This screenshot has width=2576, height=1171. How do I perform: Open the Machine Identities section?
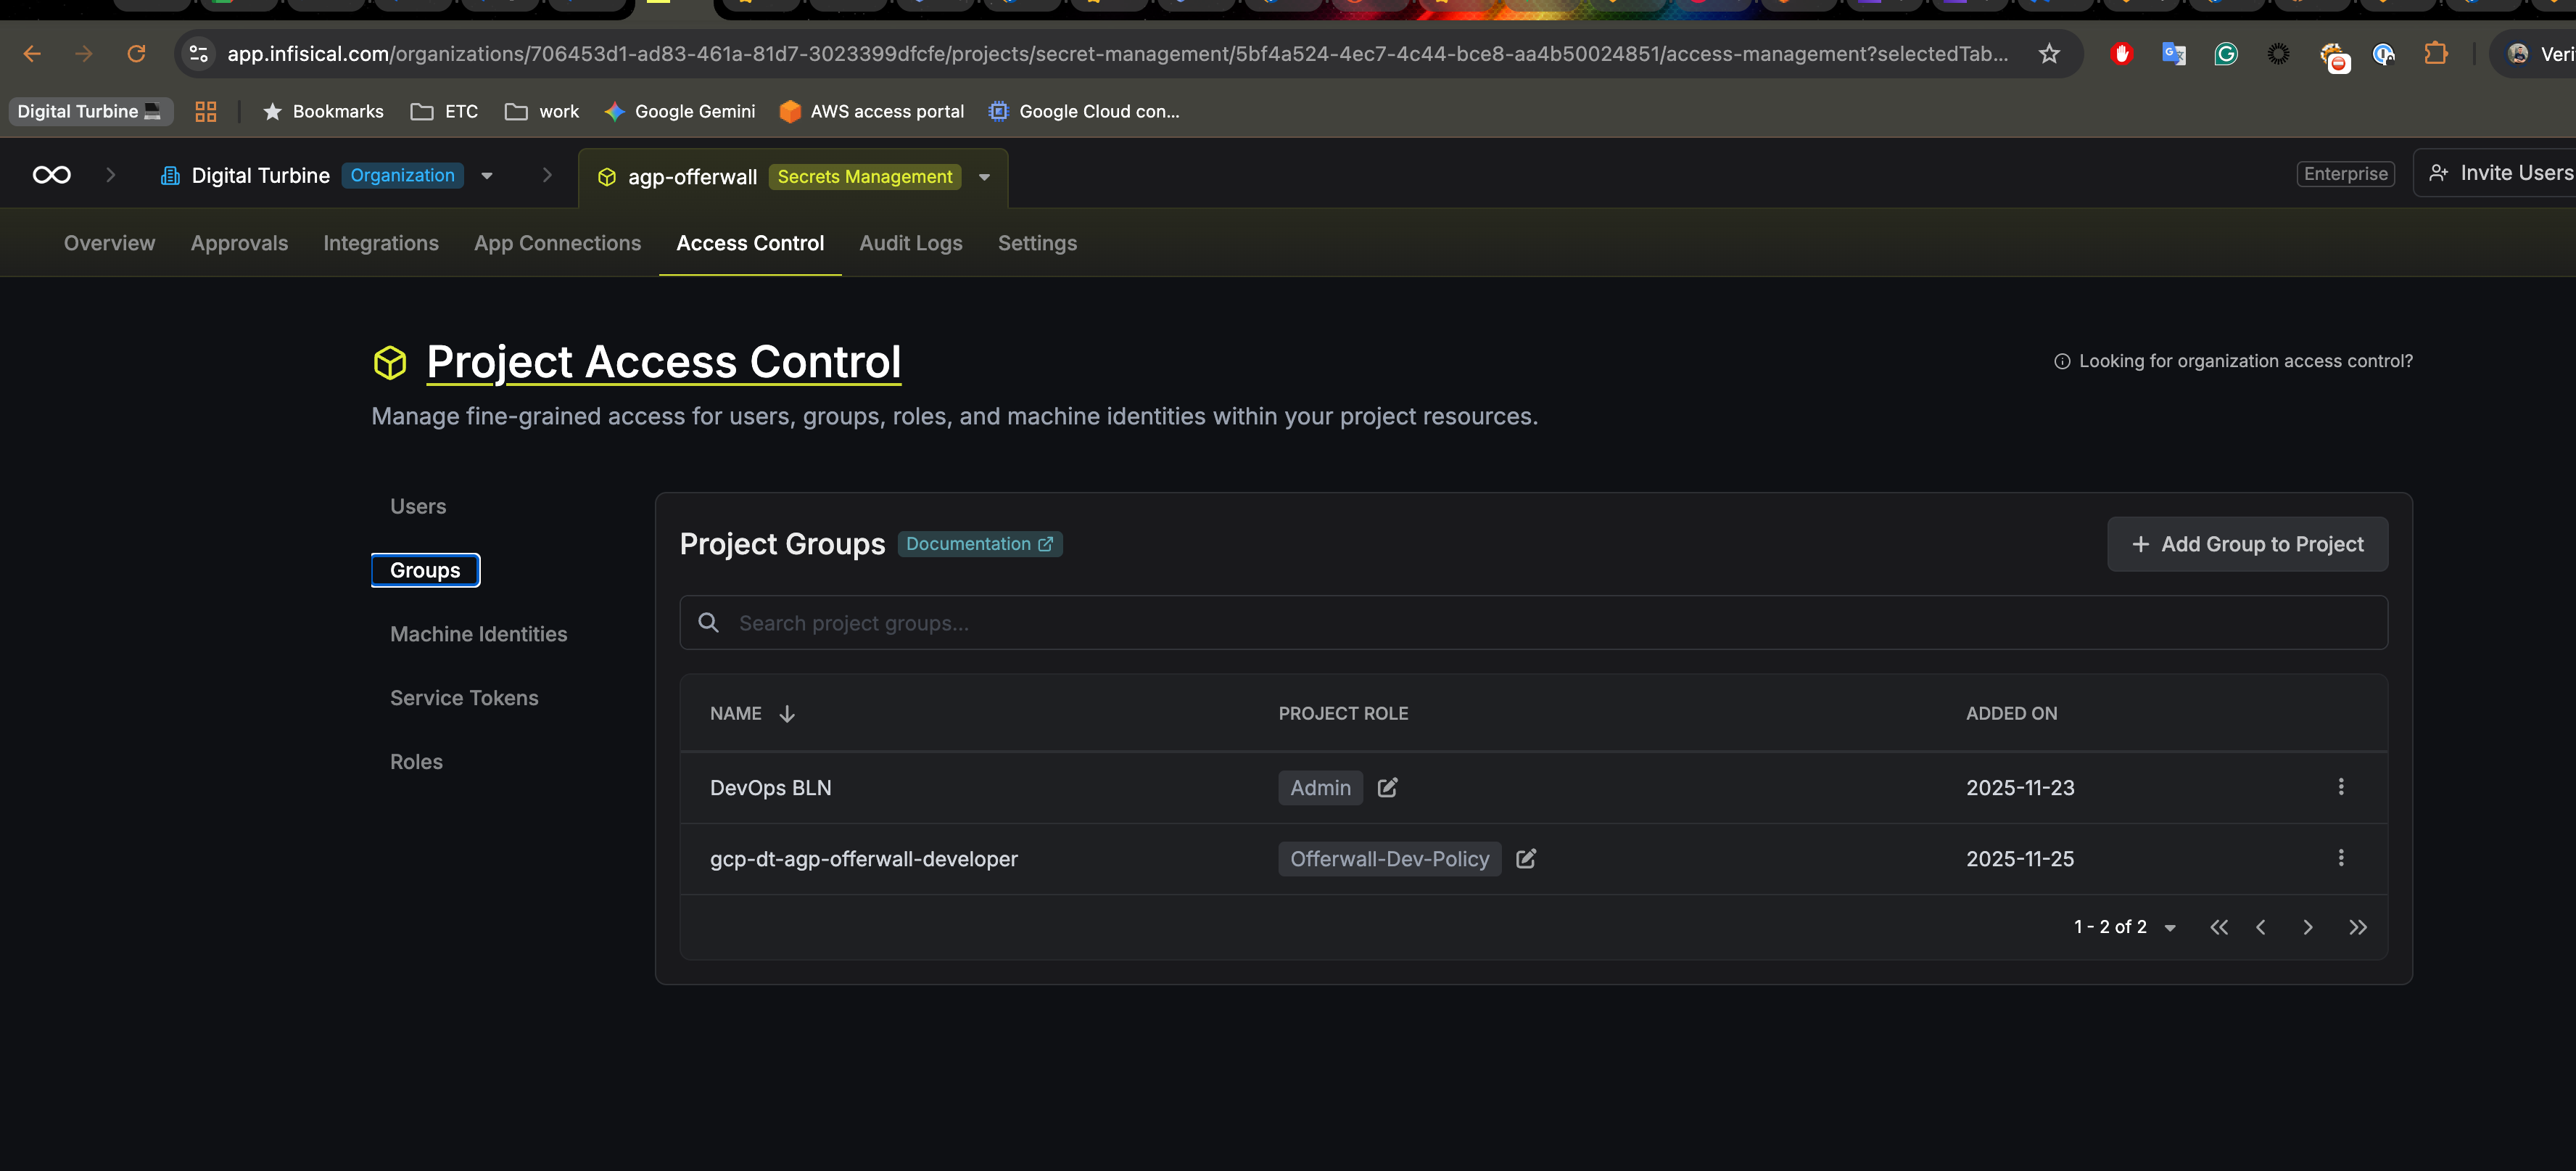click(478, 634)
